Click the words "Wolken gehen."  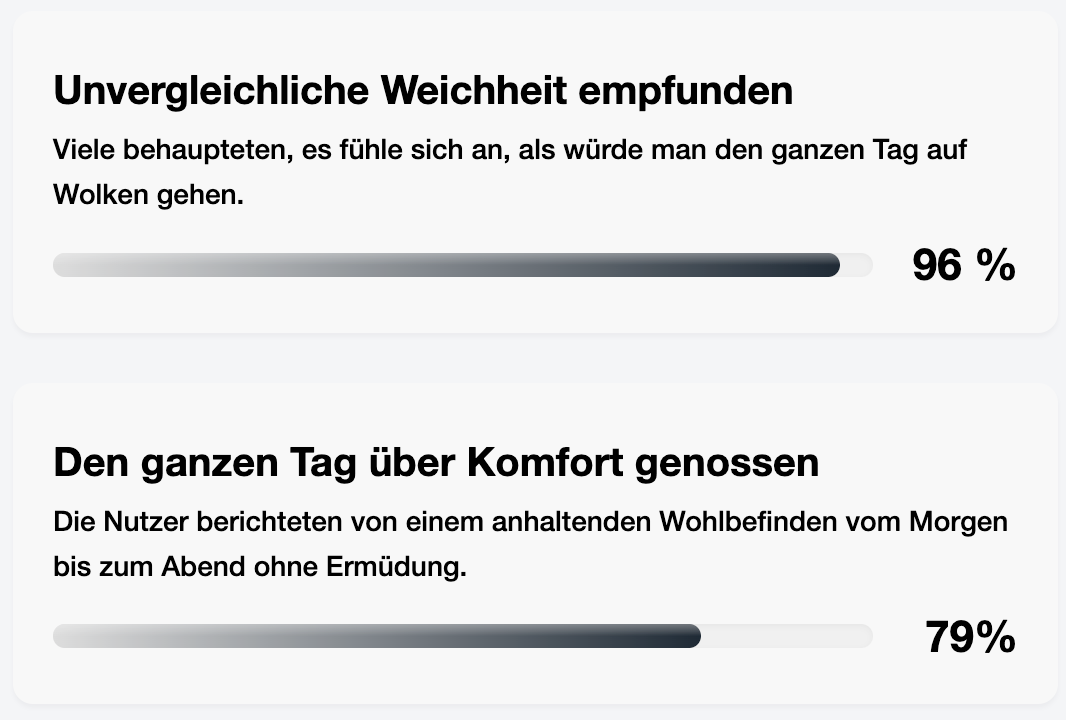[x=148, y=195]
